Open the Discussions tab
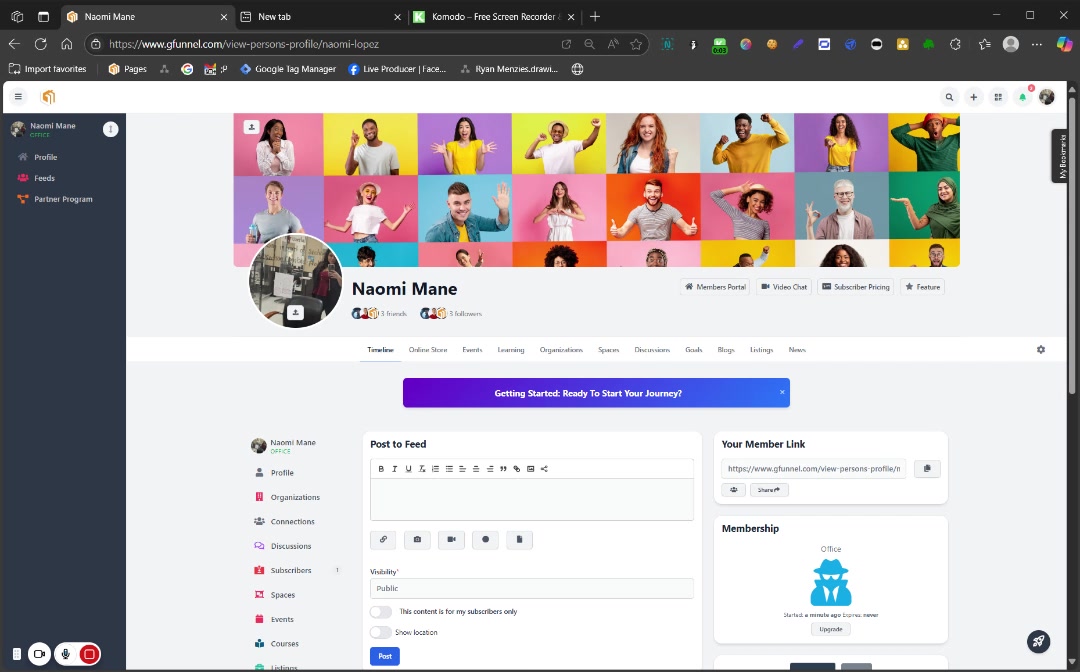Viewport: 1080px width, 672px height. coord(652,350)
